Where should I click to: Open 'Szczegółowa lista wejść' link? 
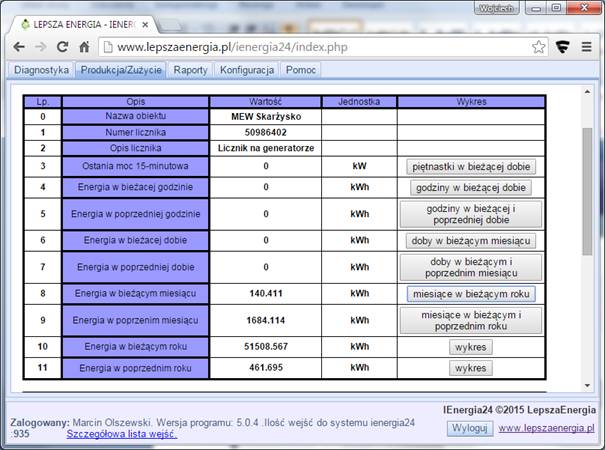122,434
